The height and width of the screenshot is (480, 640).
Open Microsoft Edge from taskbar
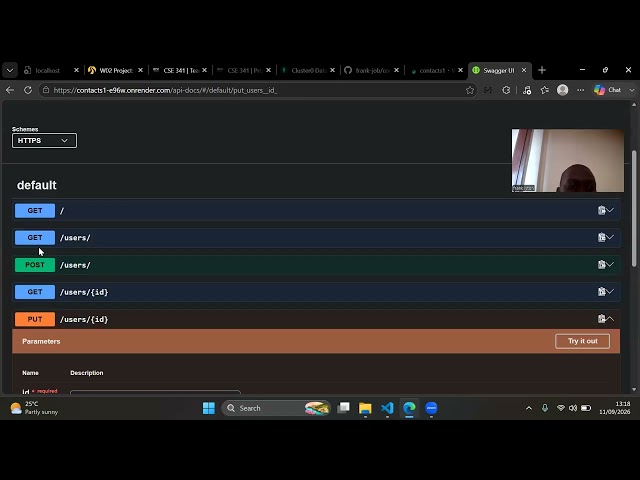tap(409, 408)
